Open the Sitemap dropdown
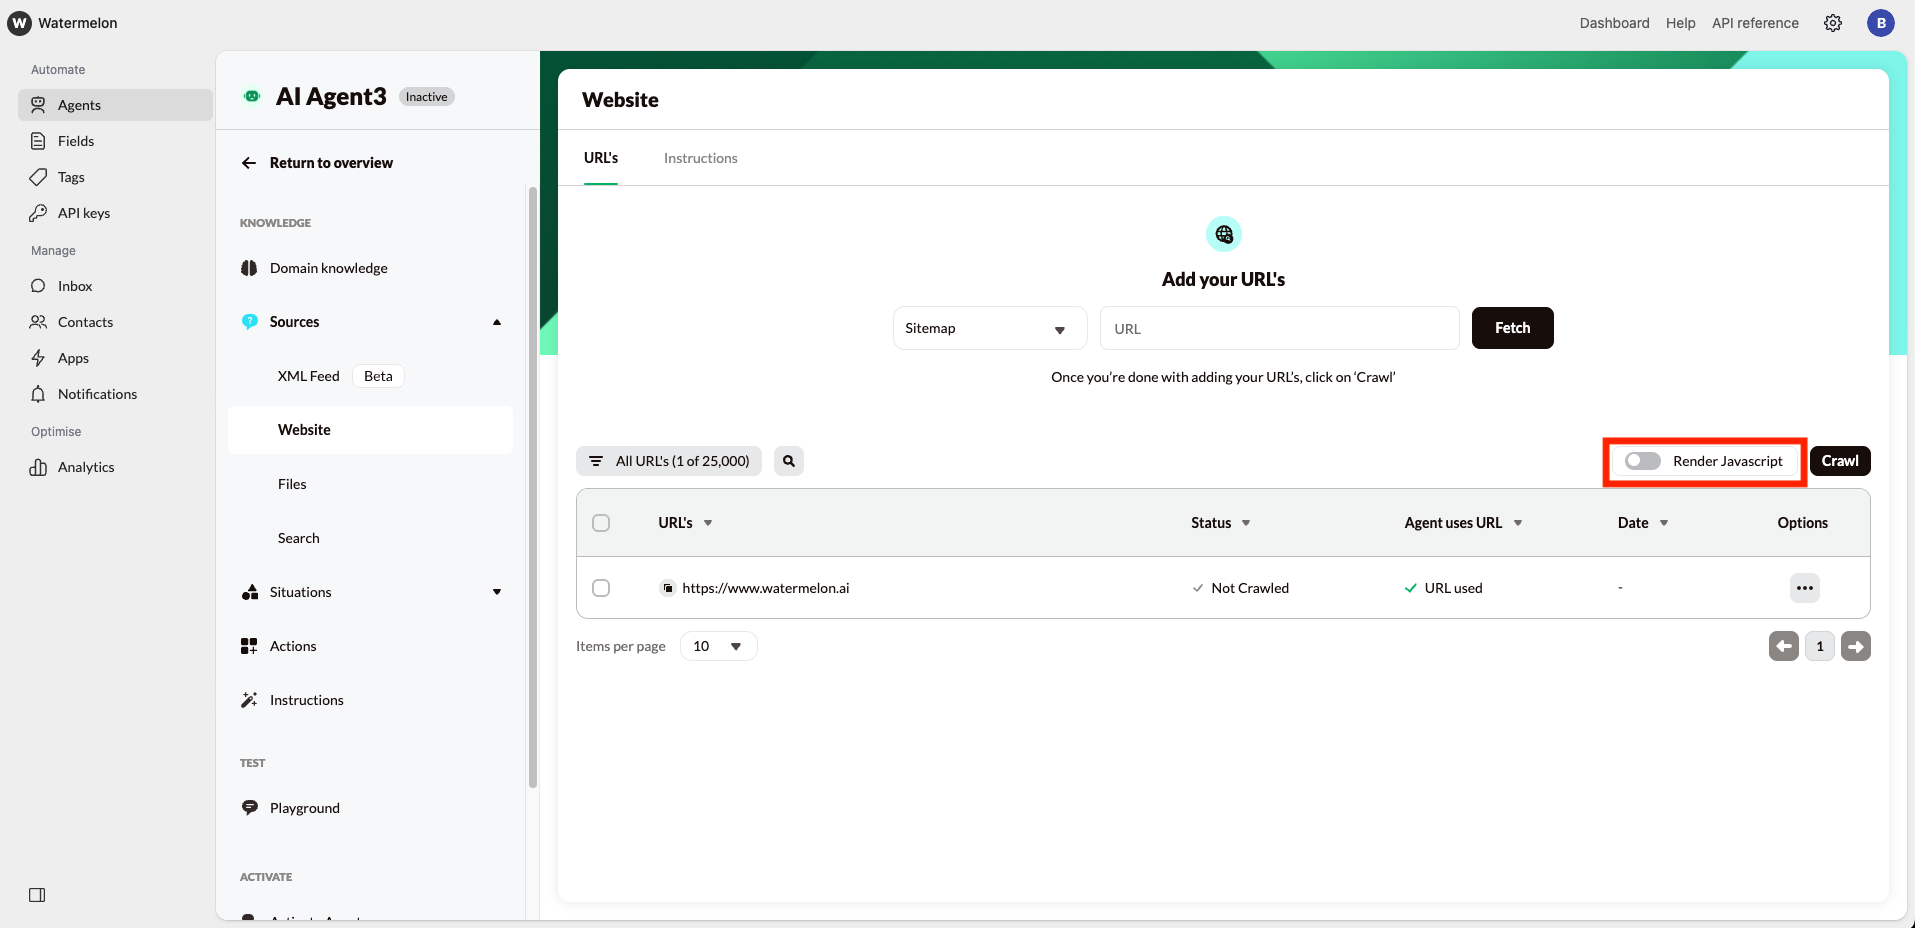 click(989, 327)
